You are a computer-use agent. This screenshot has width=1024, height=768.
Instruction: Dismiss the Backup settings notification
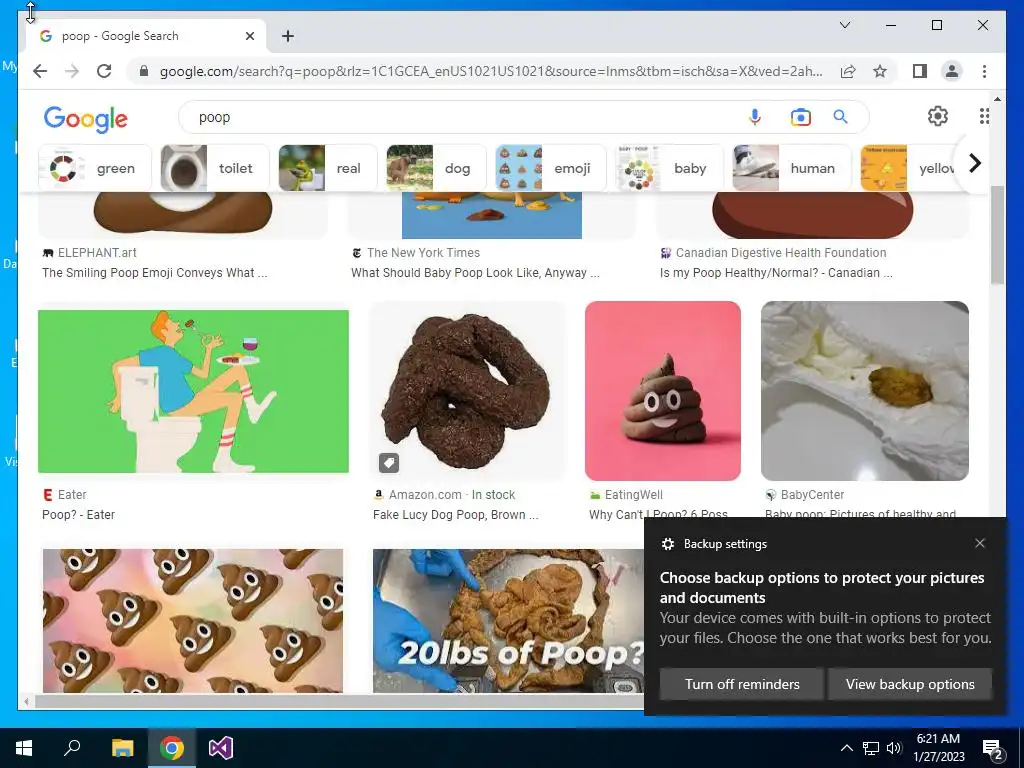coord(980,543)
